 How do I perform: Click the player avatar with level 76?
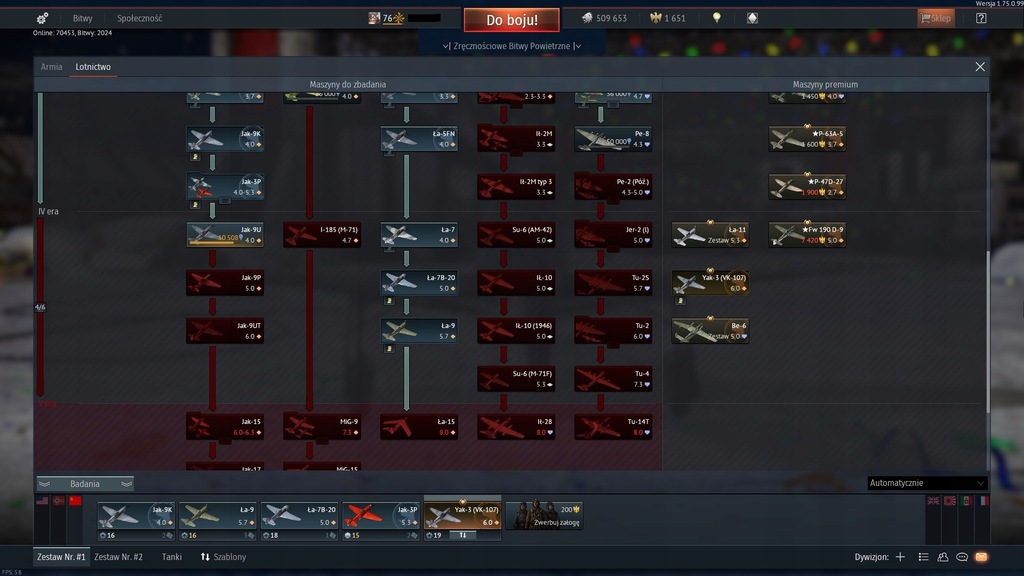point(374,18)
